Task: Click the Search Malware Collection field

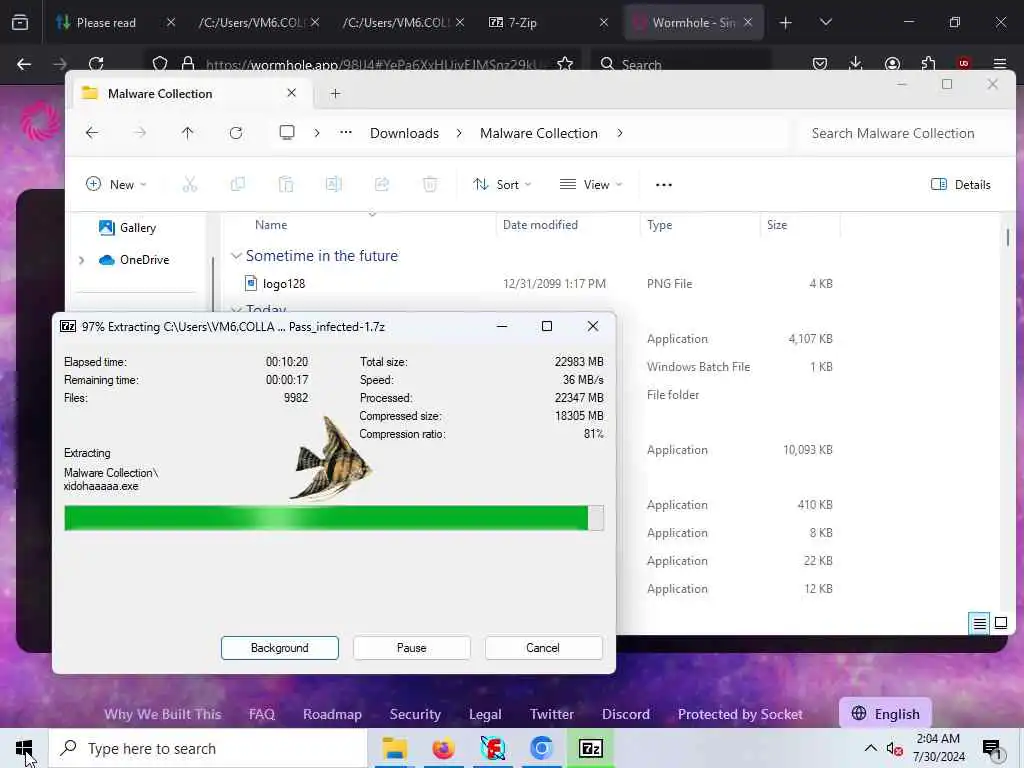Action: pos(904,133)
